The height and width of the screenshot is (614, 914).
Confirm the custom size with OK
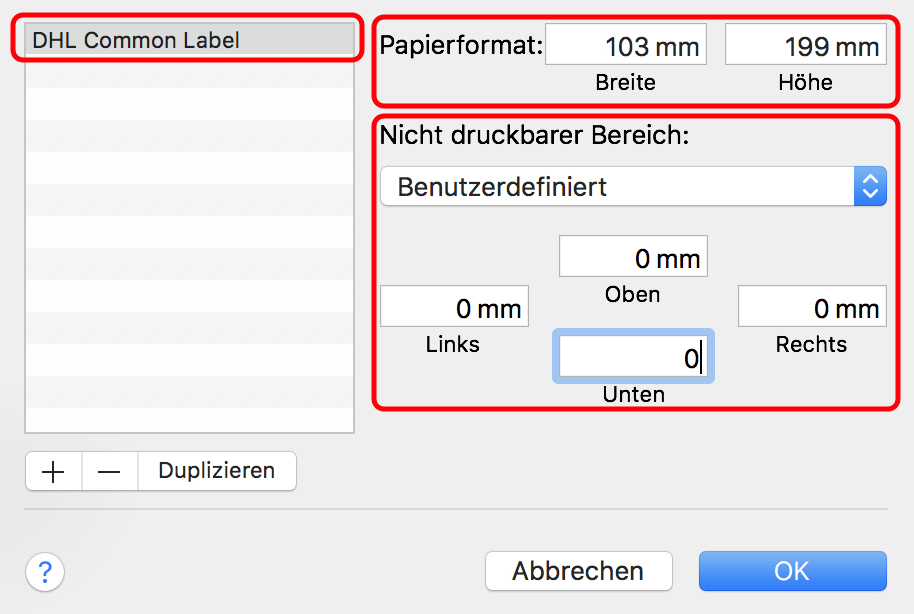pyautogui.click(x=793, y=571)
